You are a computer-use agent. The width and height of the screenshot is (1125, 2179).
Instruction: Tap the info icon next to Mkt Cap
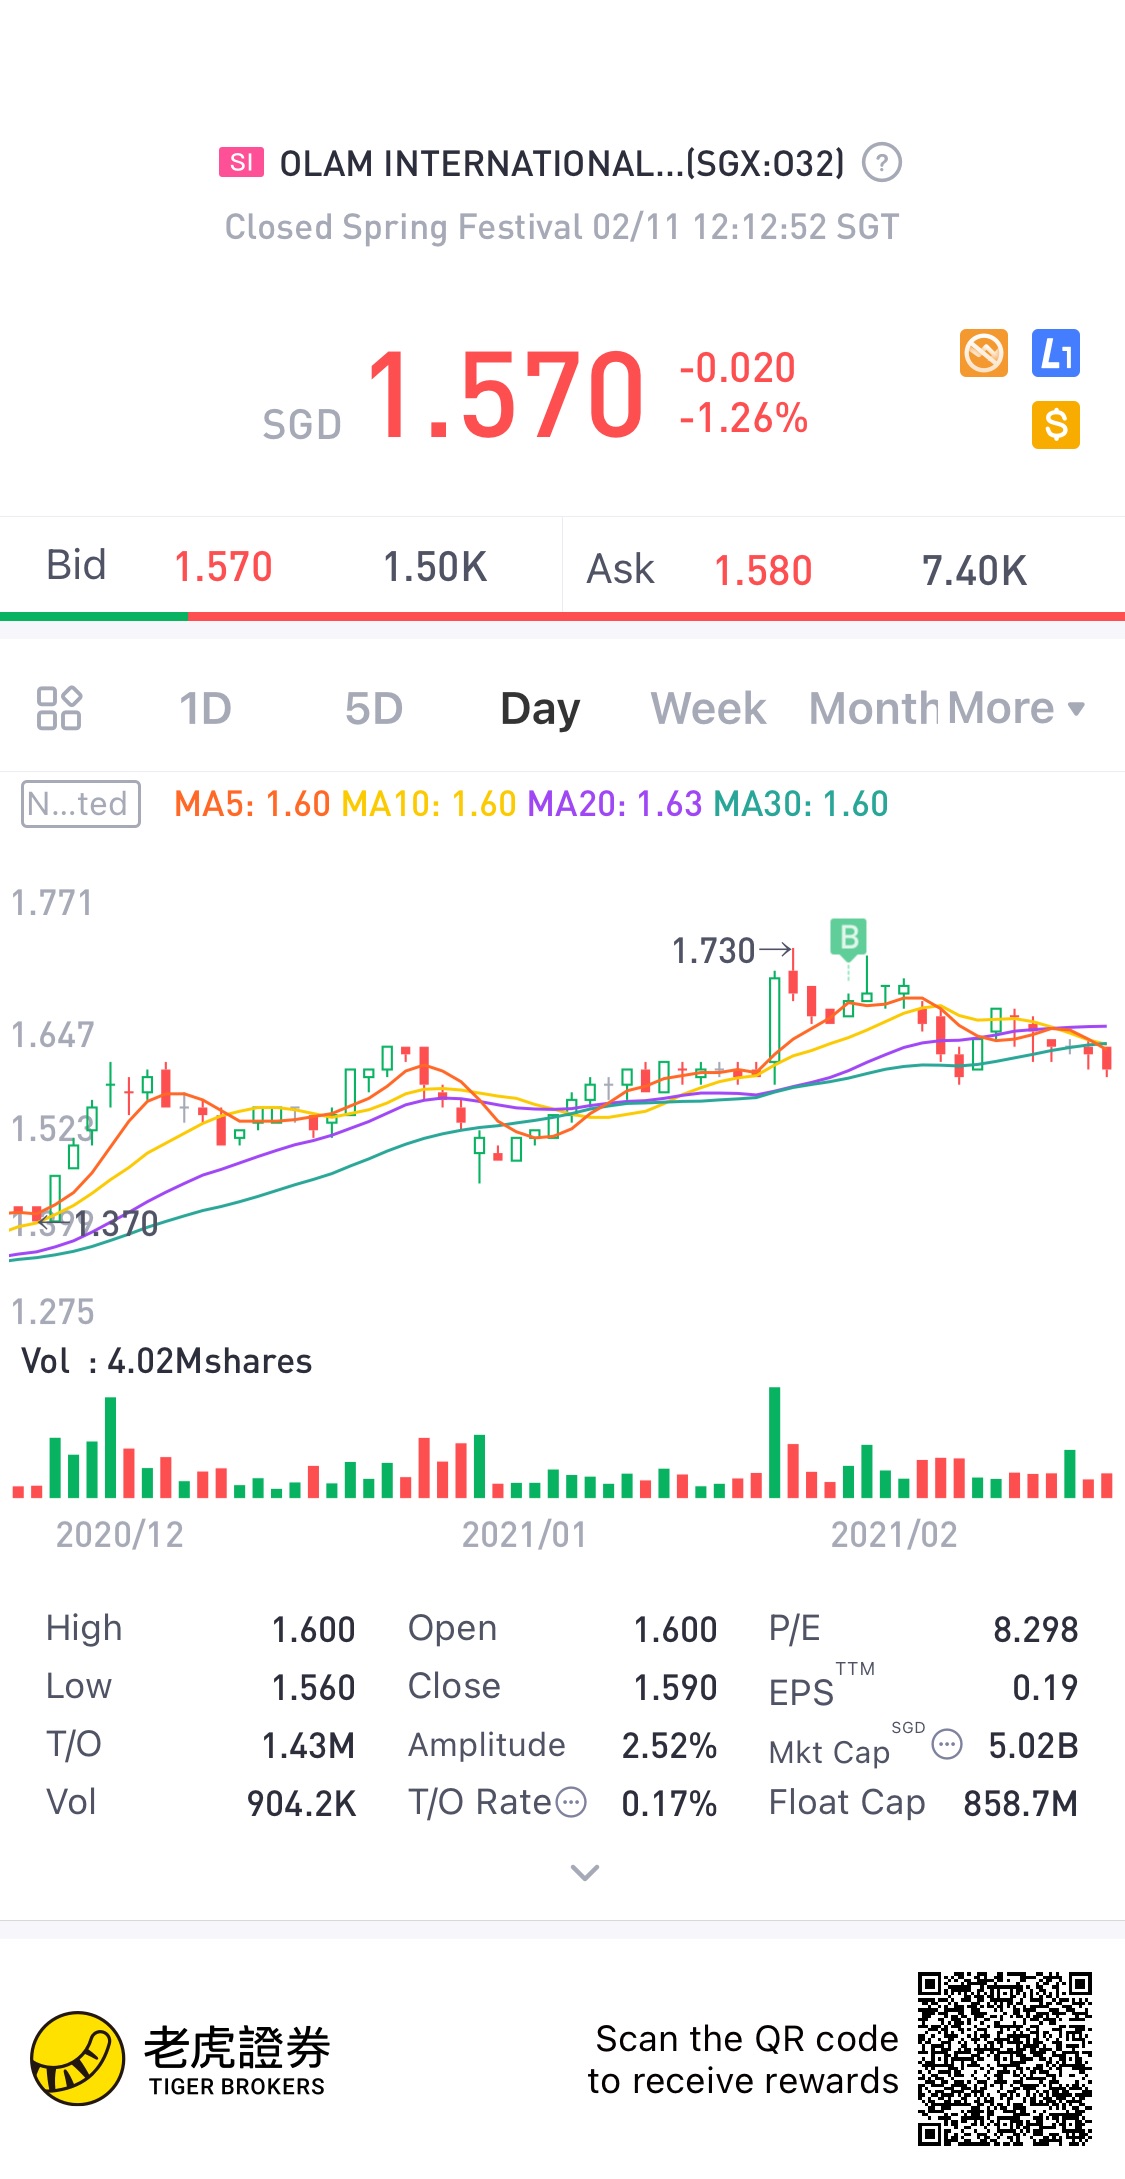point(946,1745)
